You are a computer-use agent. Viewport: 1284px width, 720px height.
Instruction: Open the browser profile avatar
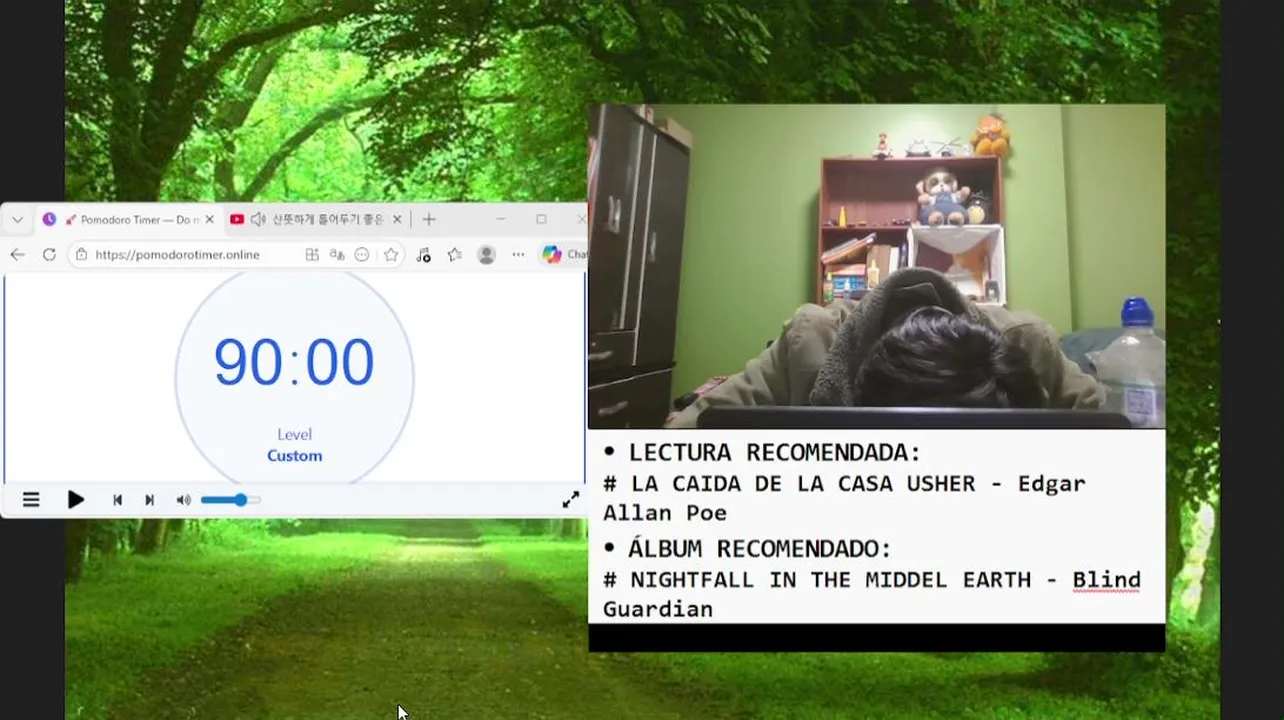[487, 255]
